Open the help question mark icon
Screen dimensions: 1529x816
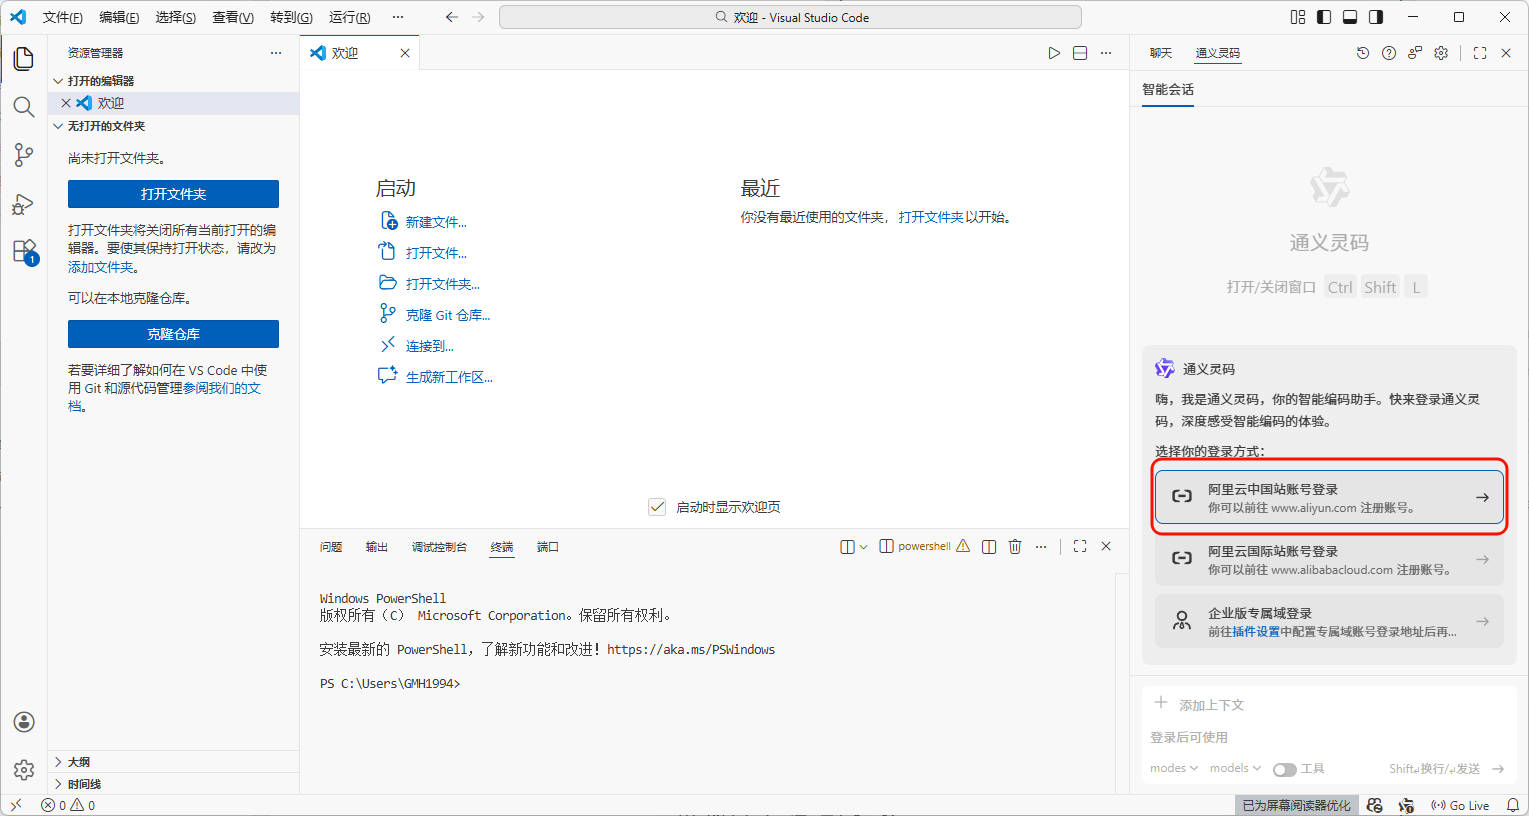point(1389,53)
